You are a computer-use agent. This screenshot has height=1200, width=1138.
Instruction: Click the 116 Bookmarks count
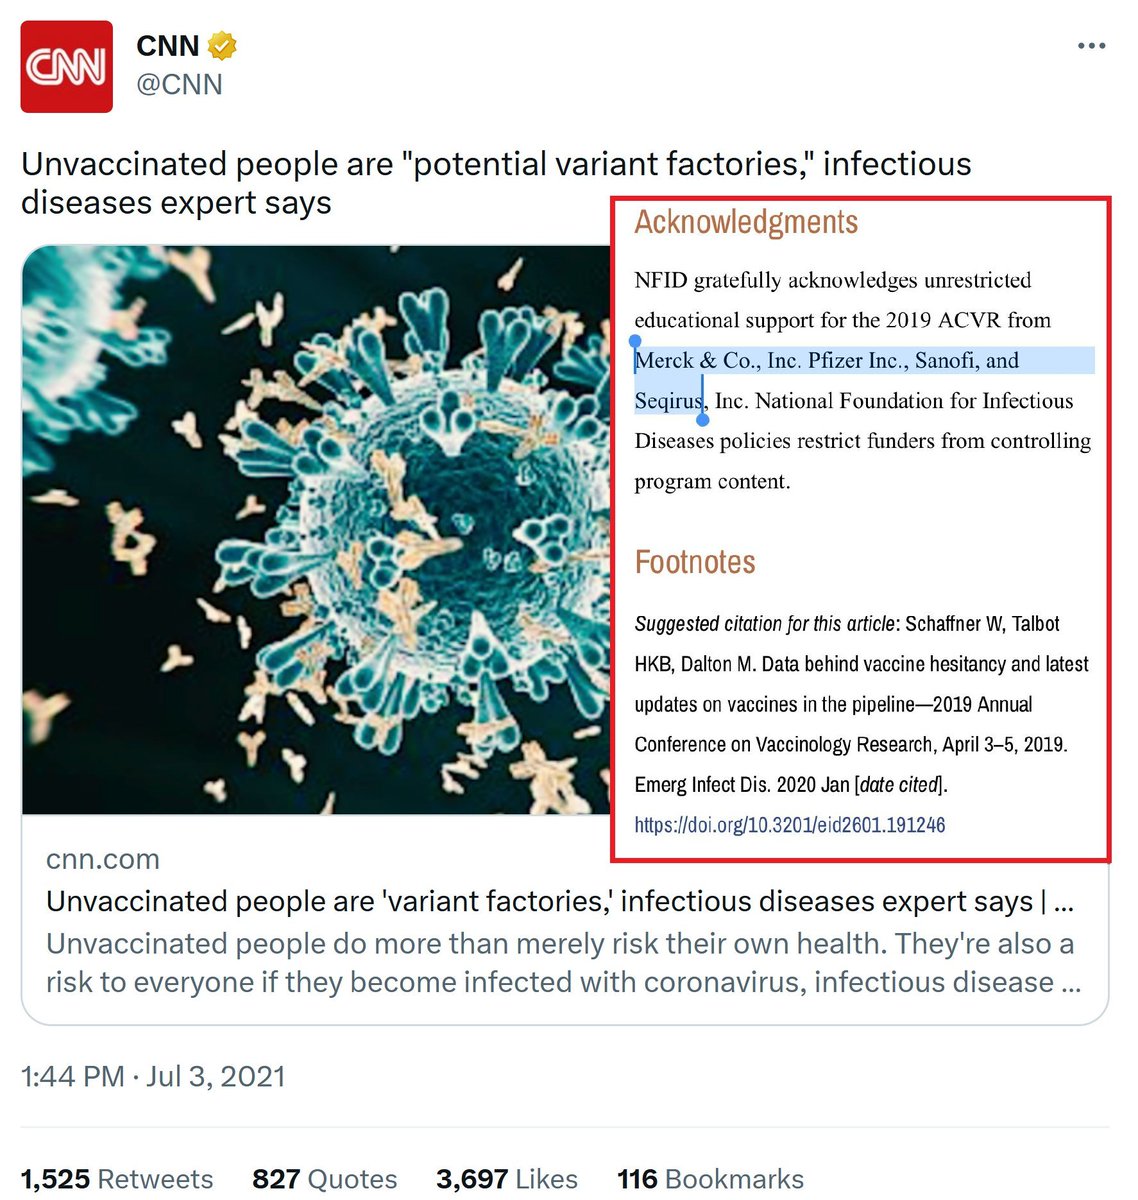click(710, 1179)
